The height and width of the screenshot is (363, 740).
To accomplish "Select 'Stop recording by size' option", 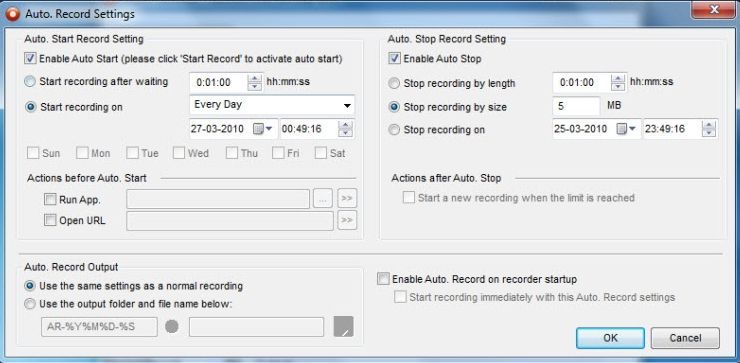I will [394, 107].
